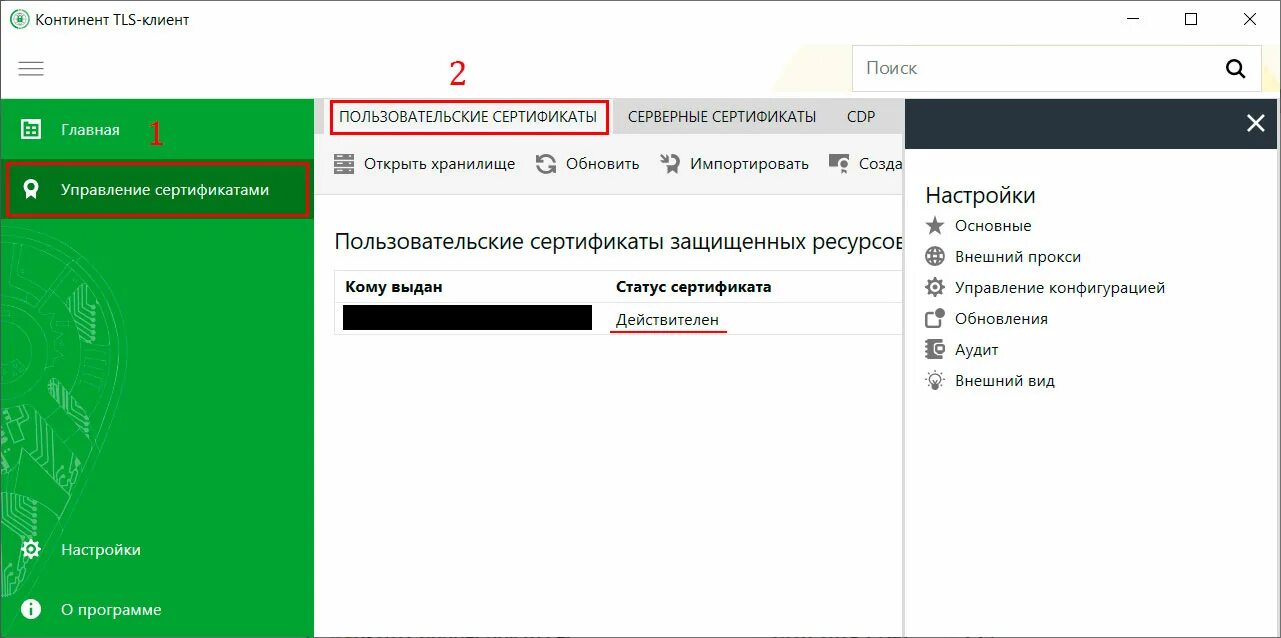1281x638 pixels.
Task: Click the Кому выдан column header
Action: tap(394, 287)
